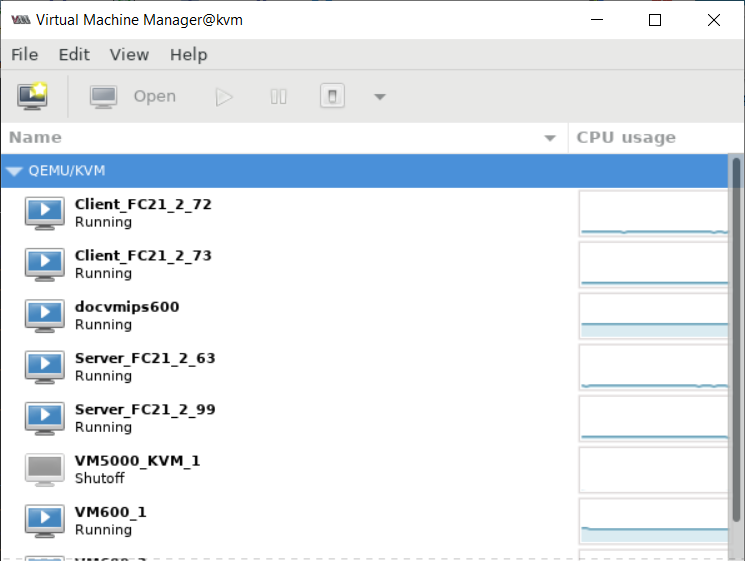Click the Name column sort arrow
This screenshot has width=745, height=561.
[x=550, y=138]
